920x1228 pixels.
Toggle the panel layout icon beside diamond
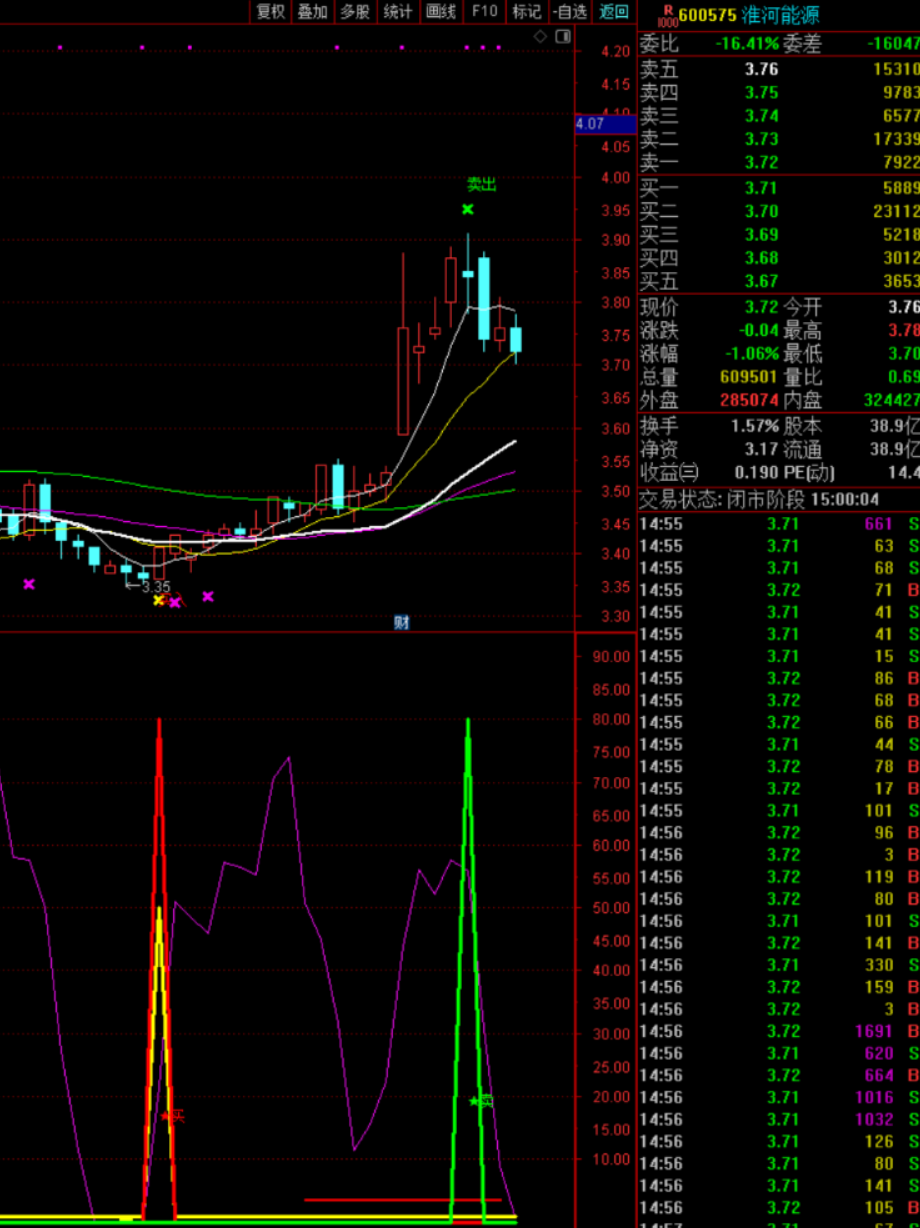(x=563, y=37)
